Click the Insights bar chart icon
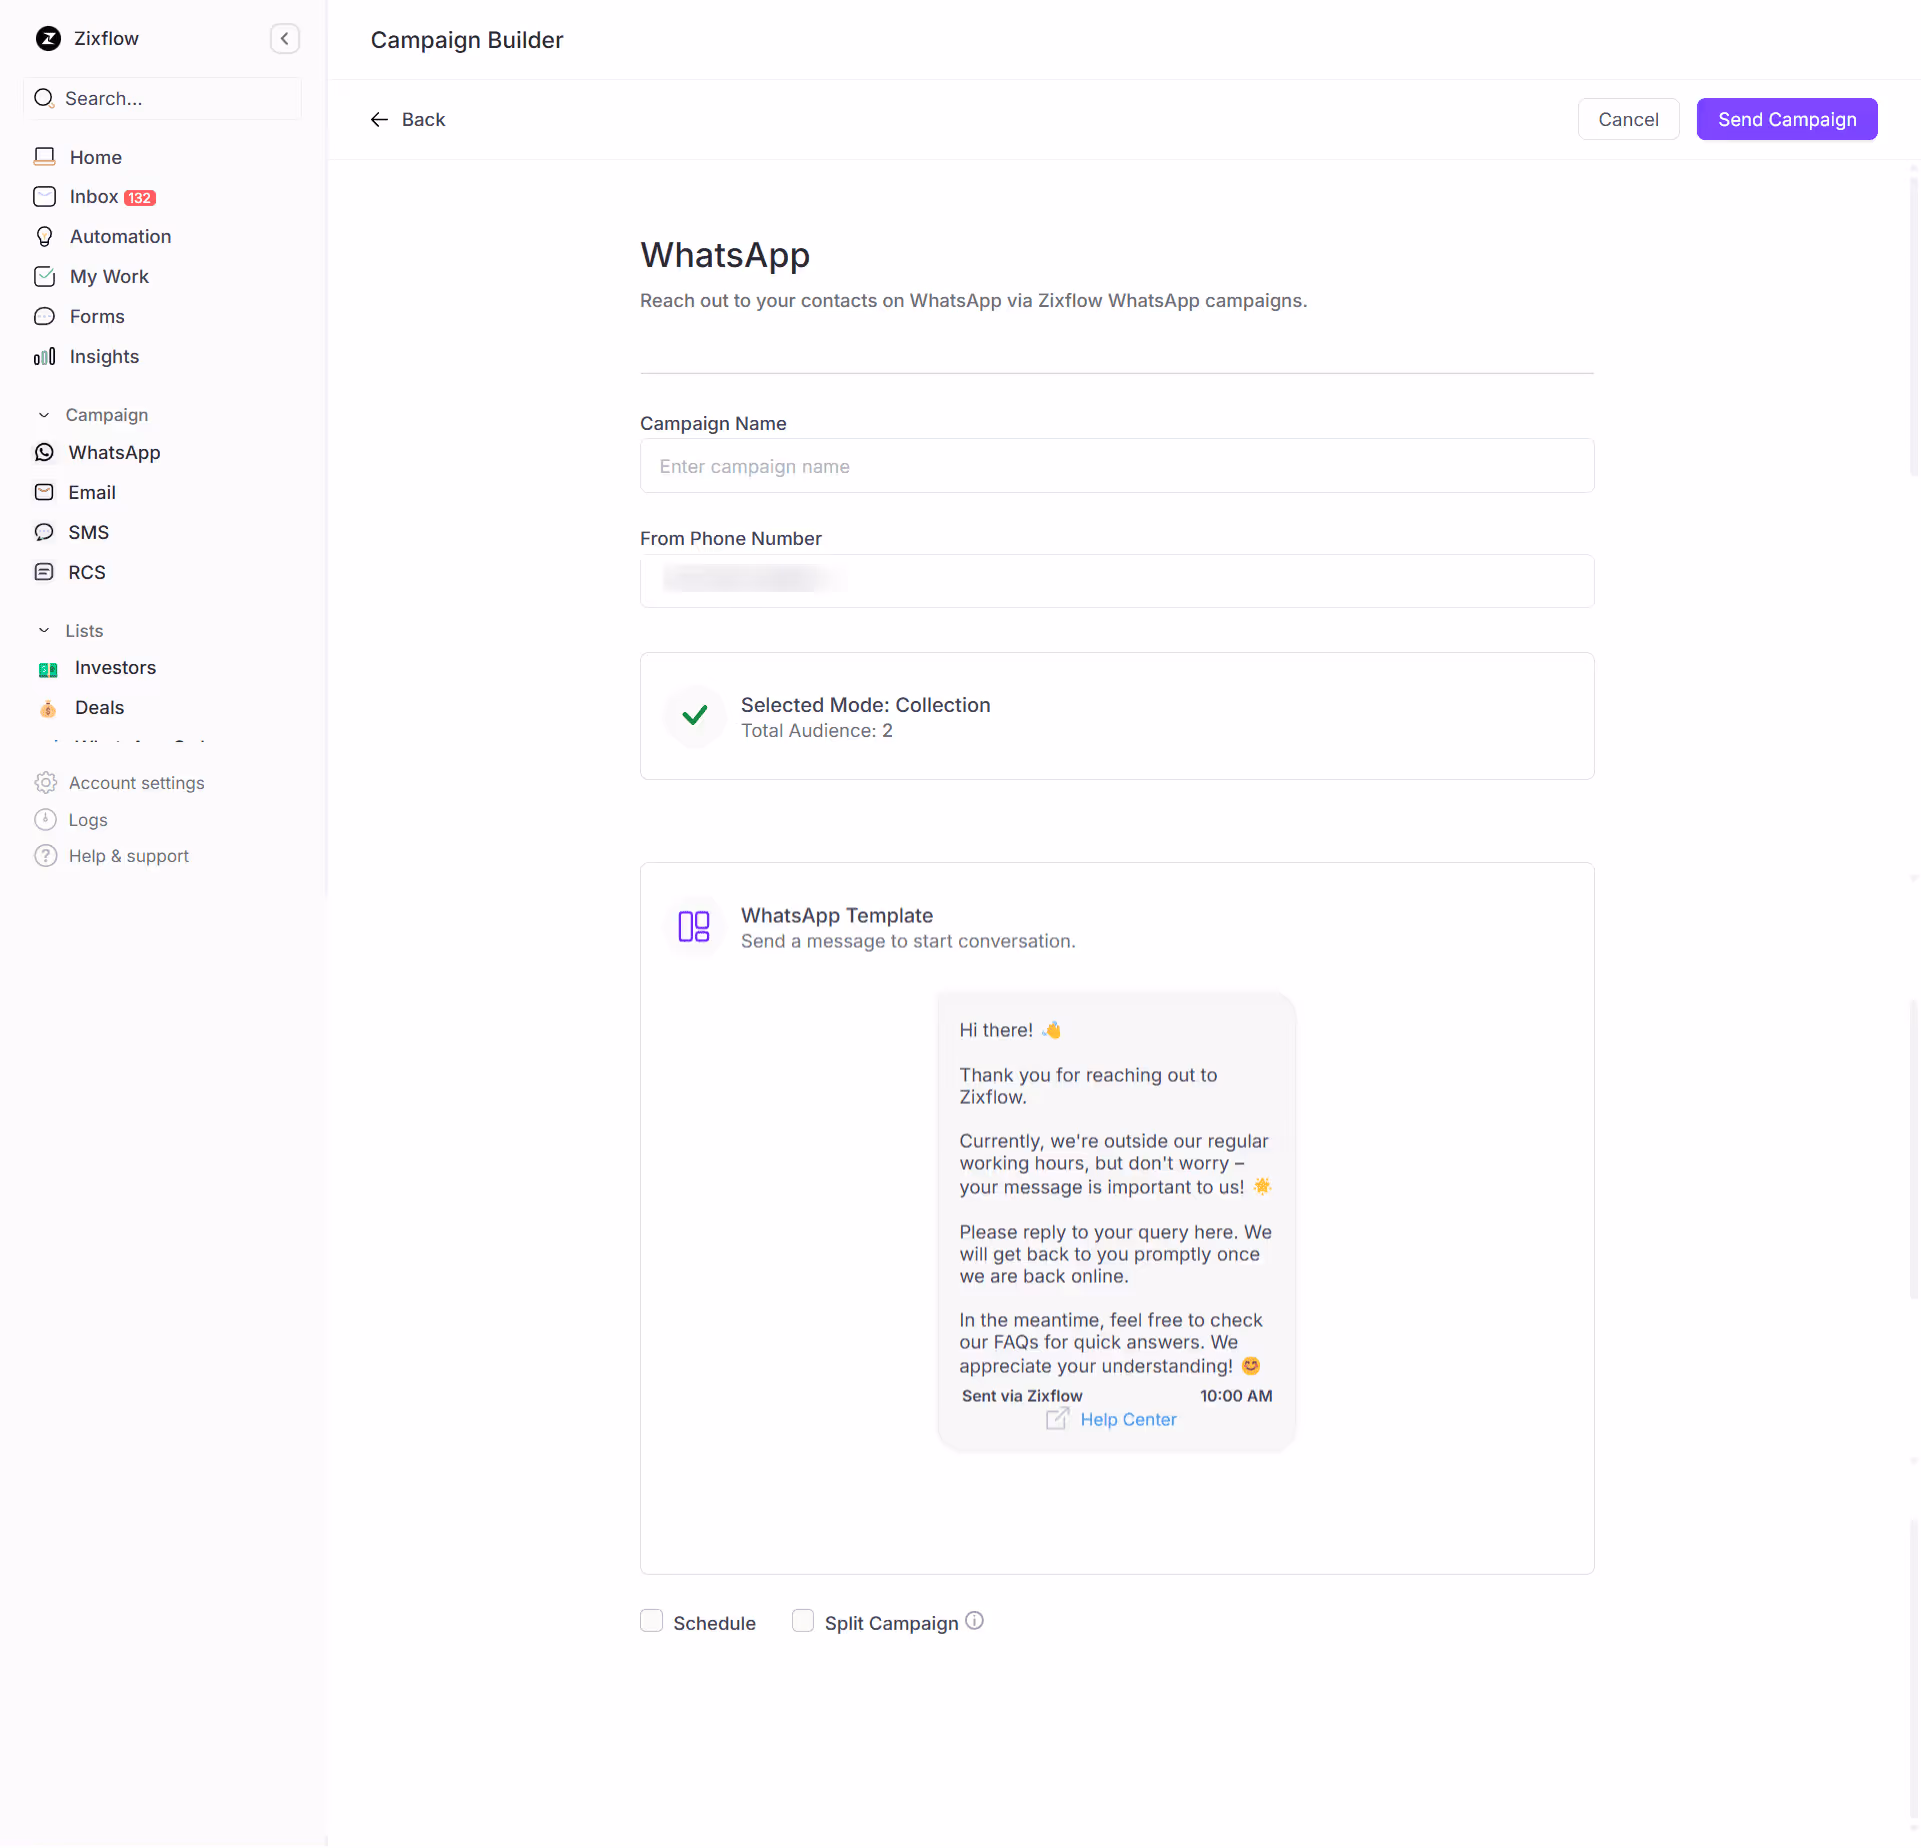 point(44,356)
